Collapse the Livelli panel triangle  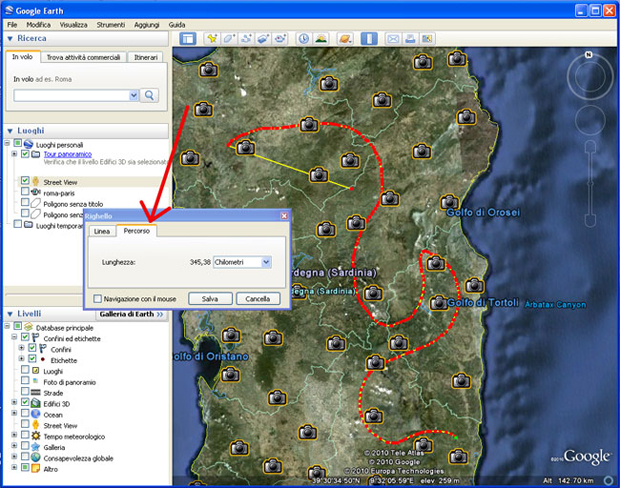[10, 314]
